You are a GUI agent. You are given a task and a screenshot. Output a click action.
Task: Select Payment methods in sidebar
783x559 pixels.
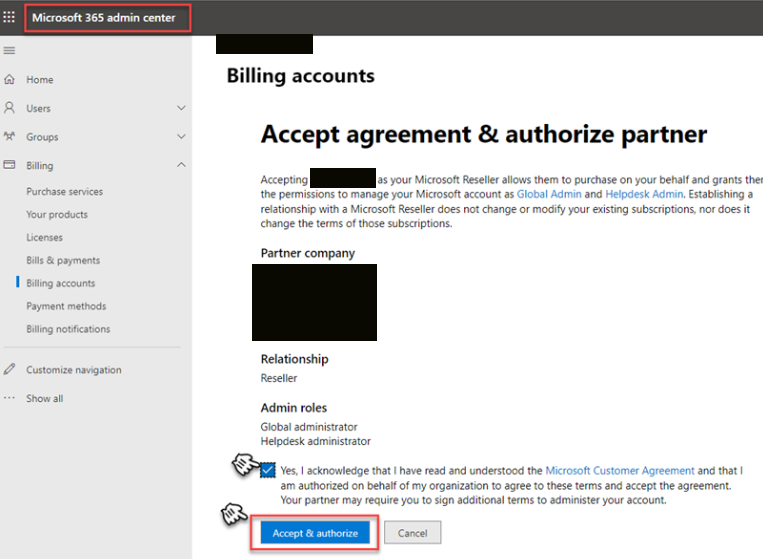(x=66, y=306)
